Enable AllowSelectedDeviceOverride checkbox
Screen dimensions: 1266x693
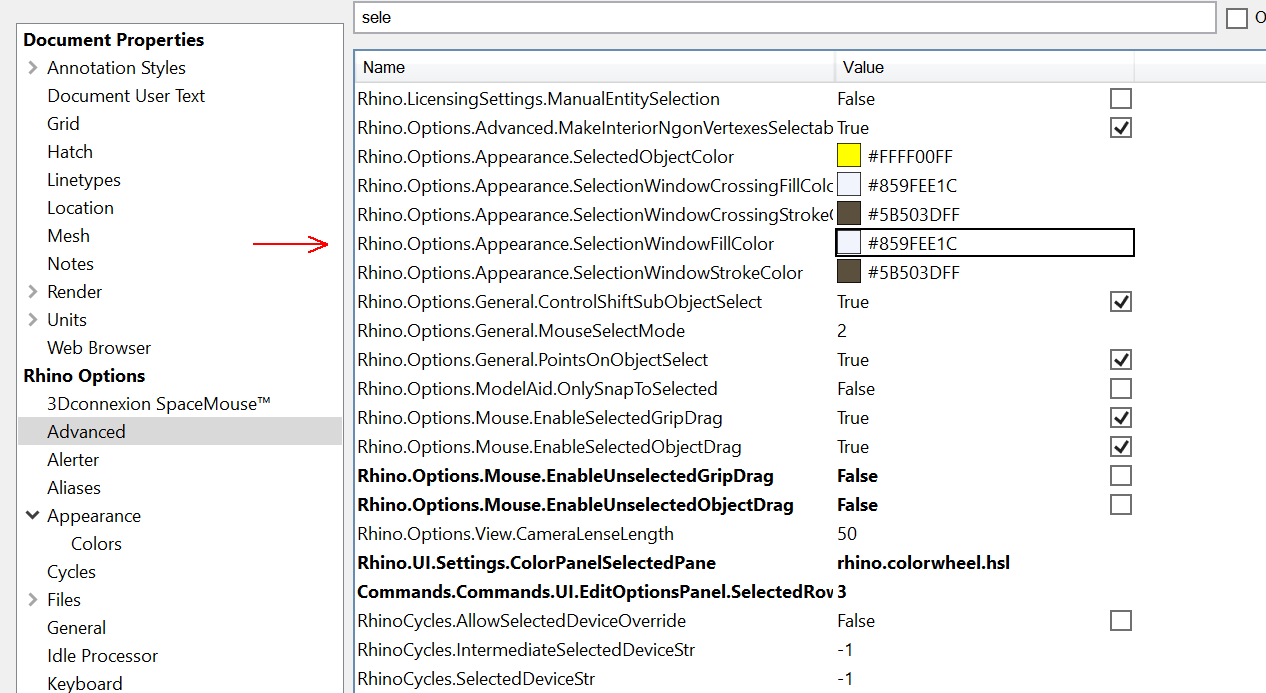(1121, 621)
